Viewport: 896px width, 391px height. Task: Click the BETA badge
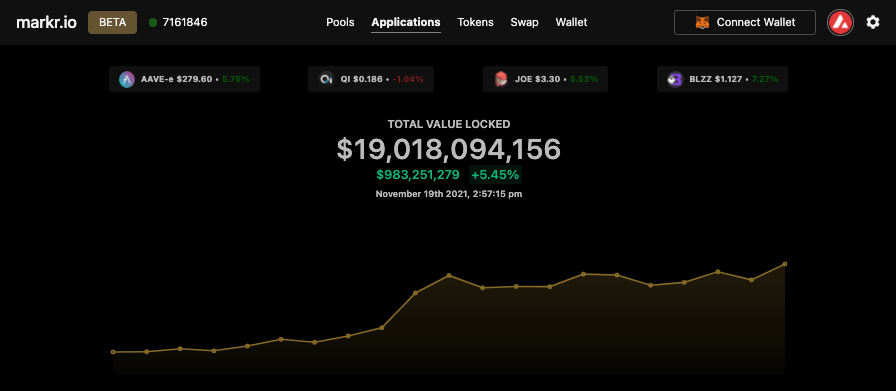tap(113, 22)
